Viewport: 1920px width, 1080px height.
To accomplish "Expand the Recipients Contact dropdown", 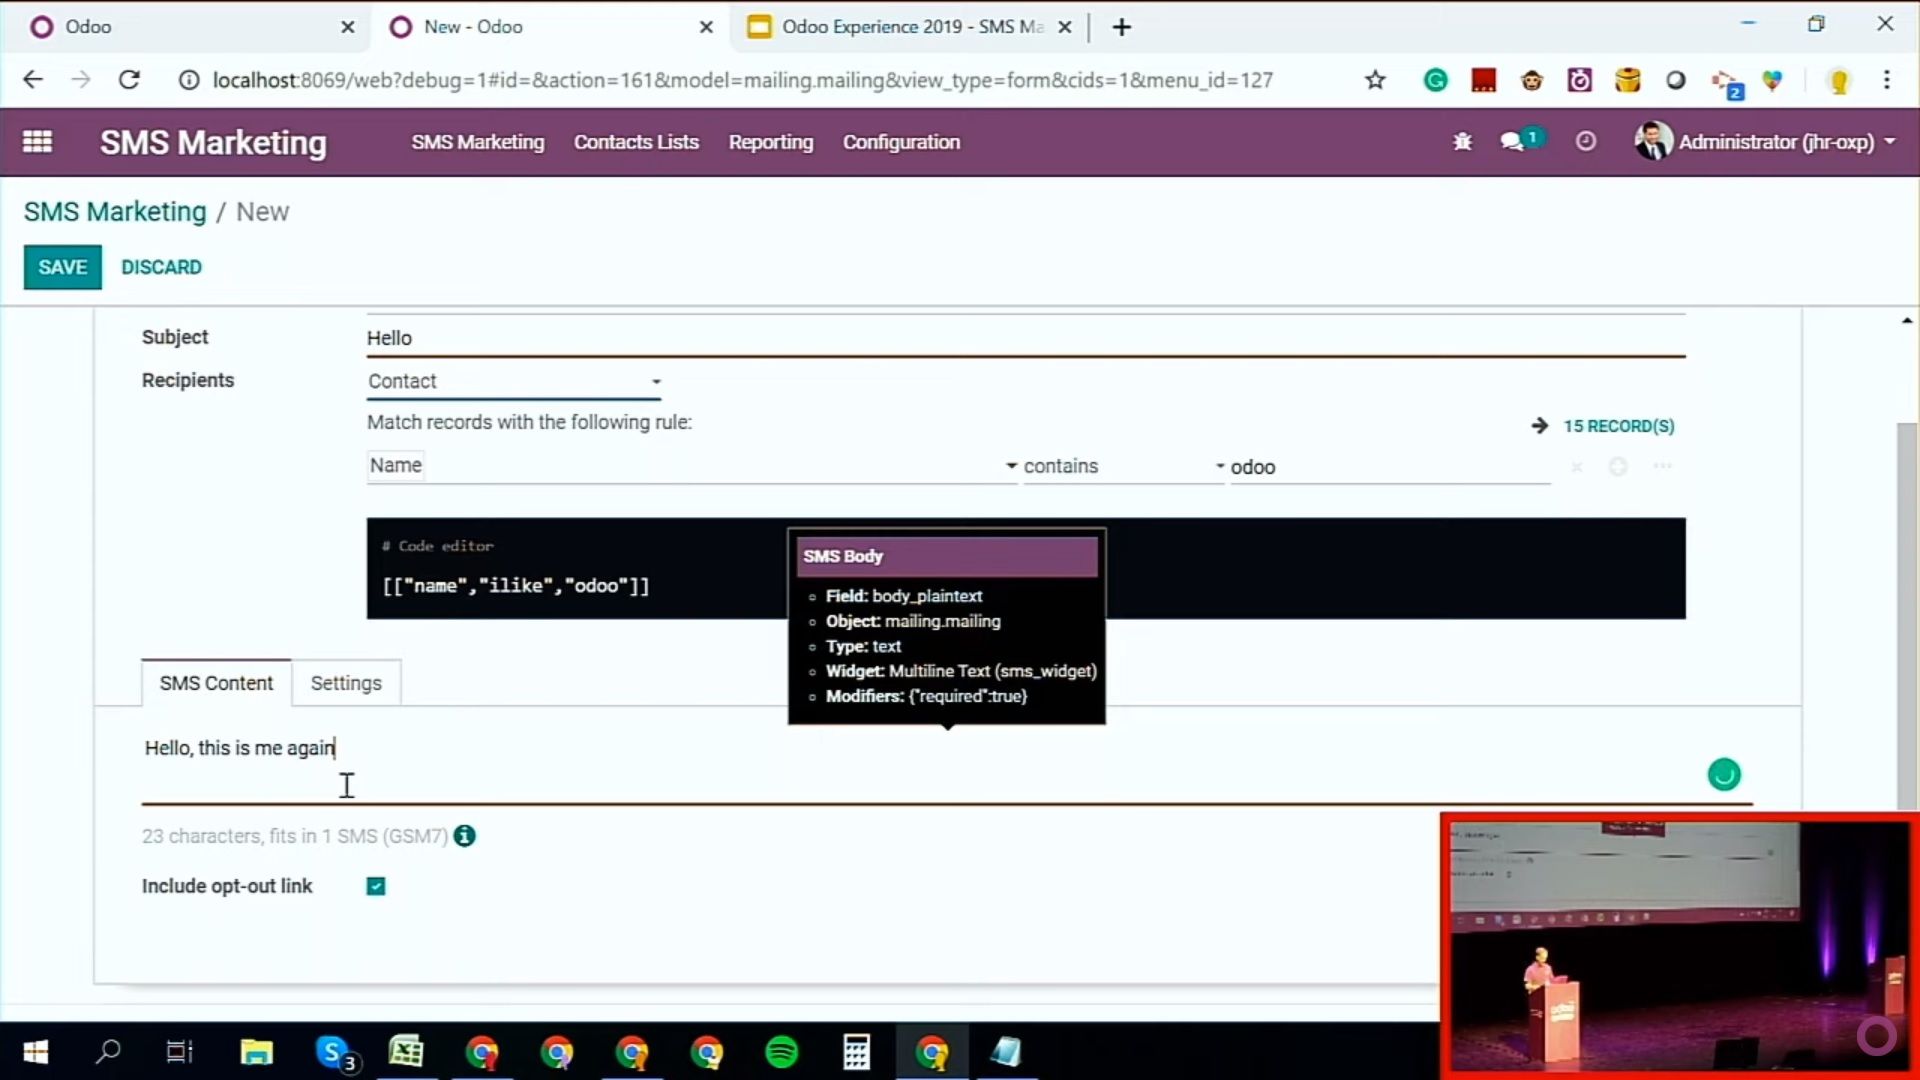I will (513, 381).
